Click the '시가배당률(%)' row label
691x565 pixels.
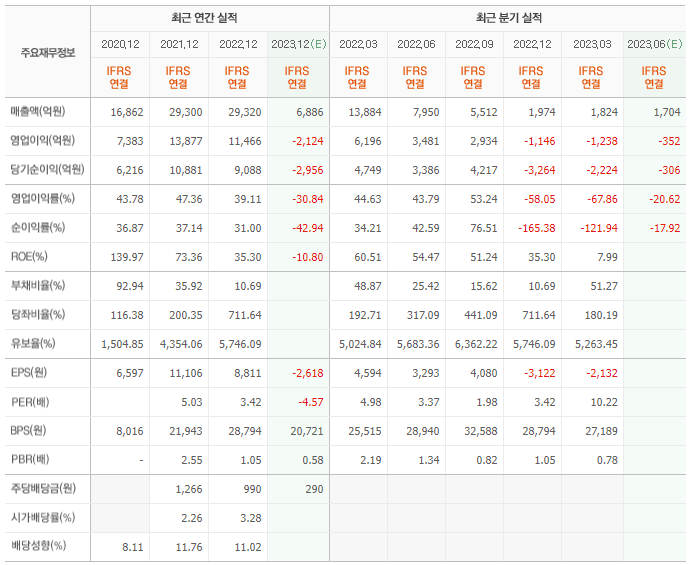point(43,517)
